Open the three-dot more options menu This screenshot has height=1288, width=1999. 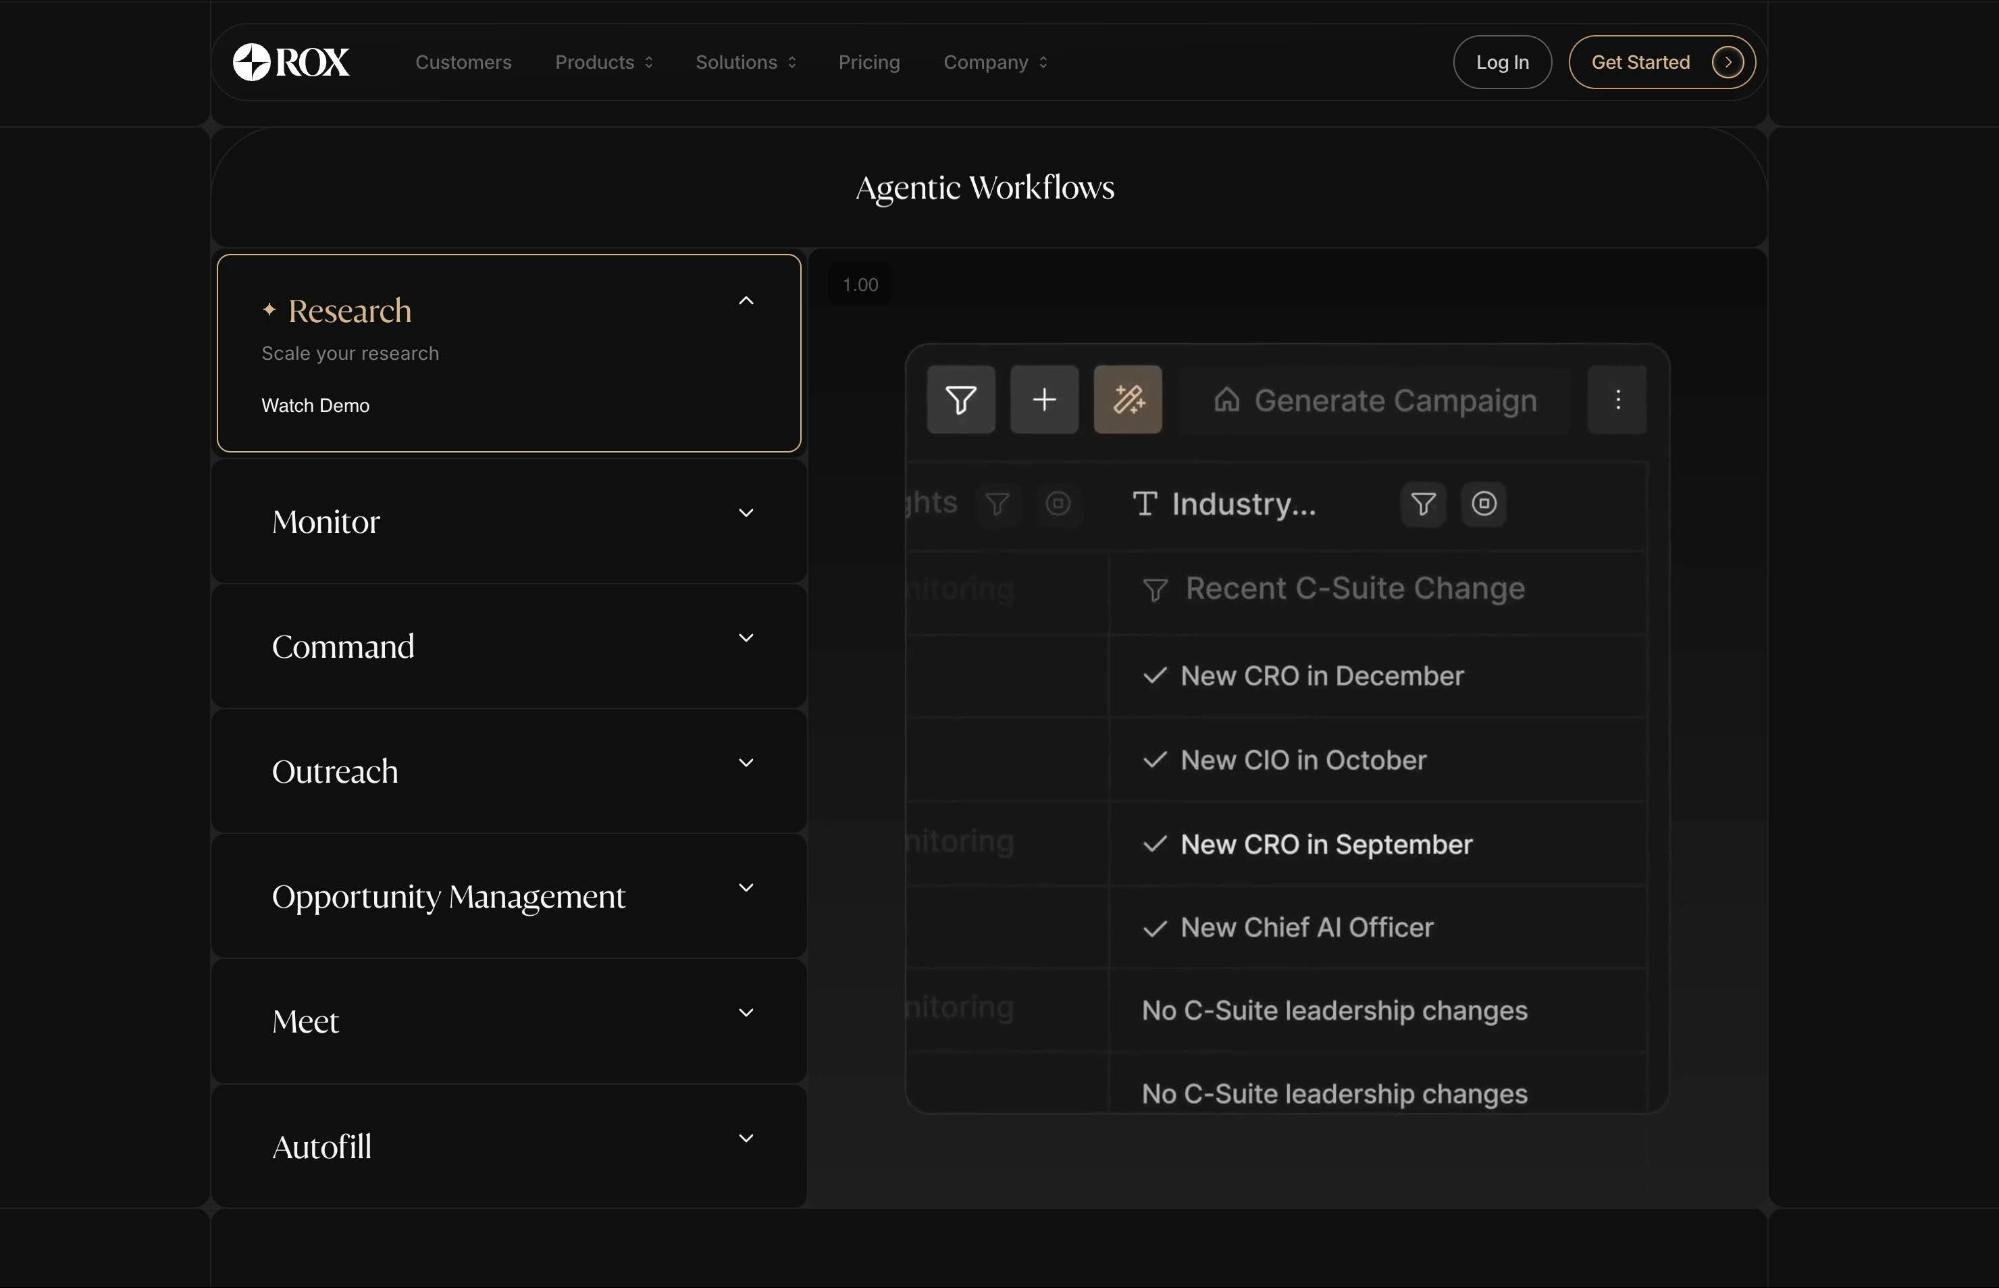(x=1617, y=400)
